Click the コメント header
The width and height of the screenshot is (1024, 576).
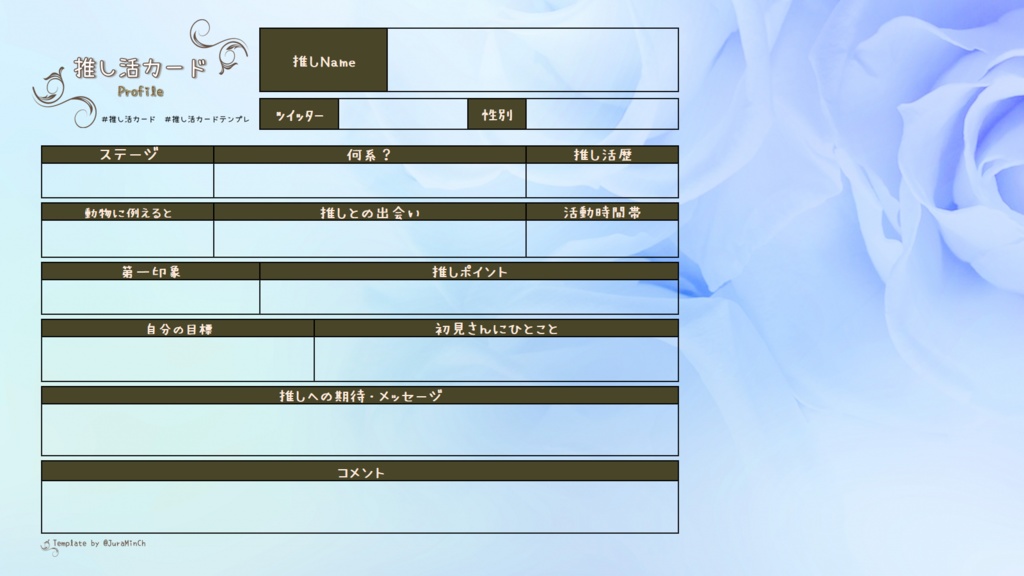tap(360, 472)
